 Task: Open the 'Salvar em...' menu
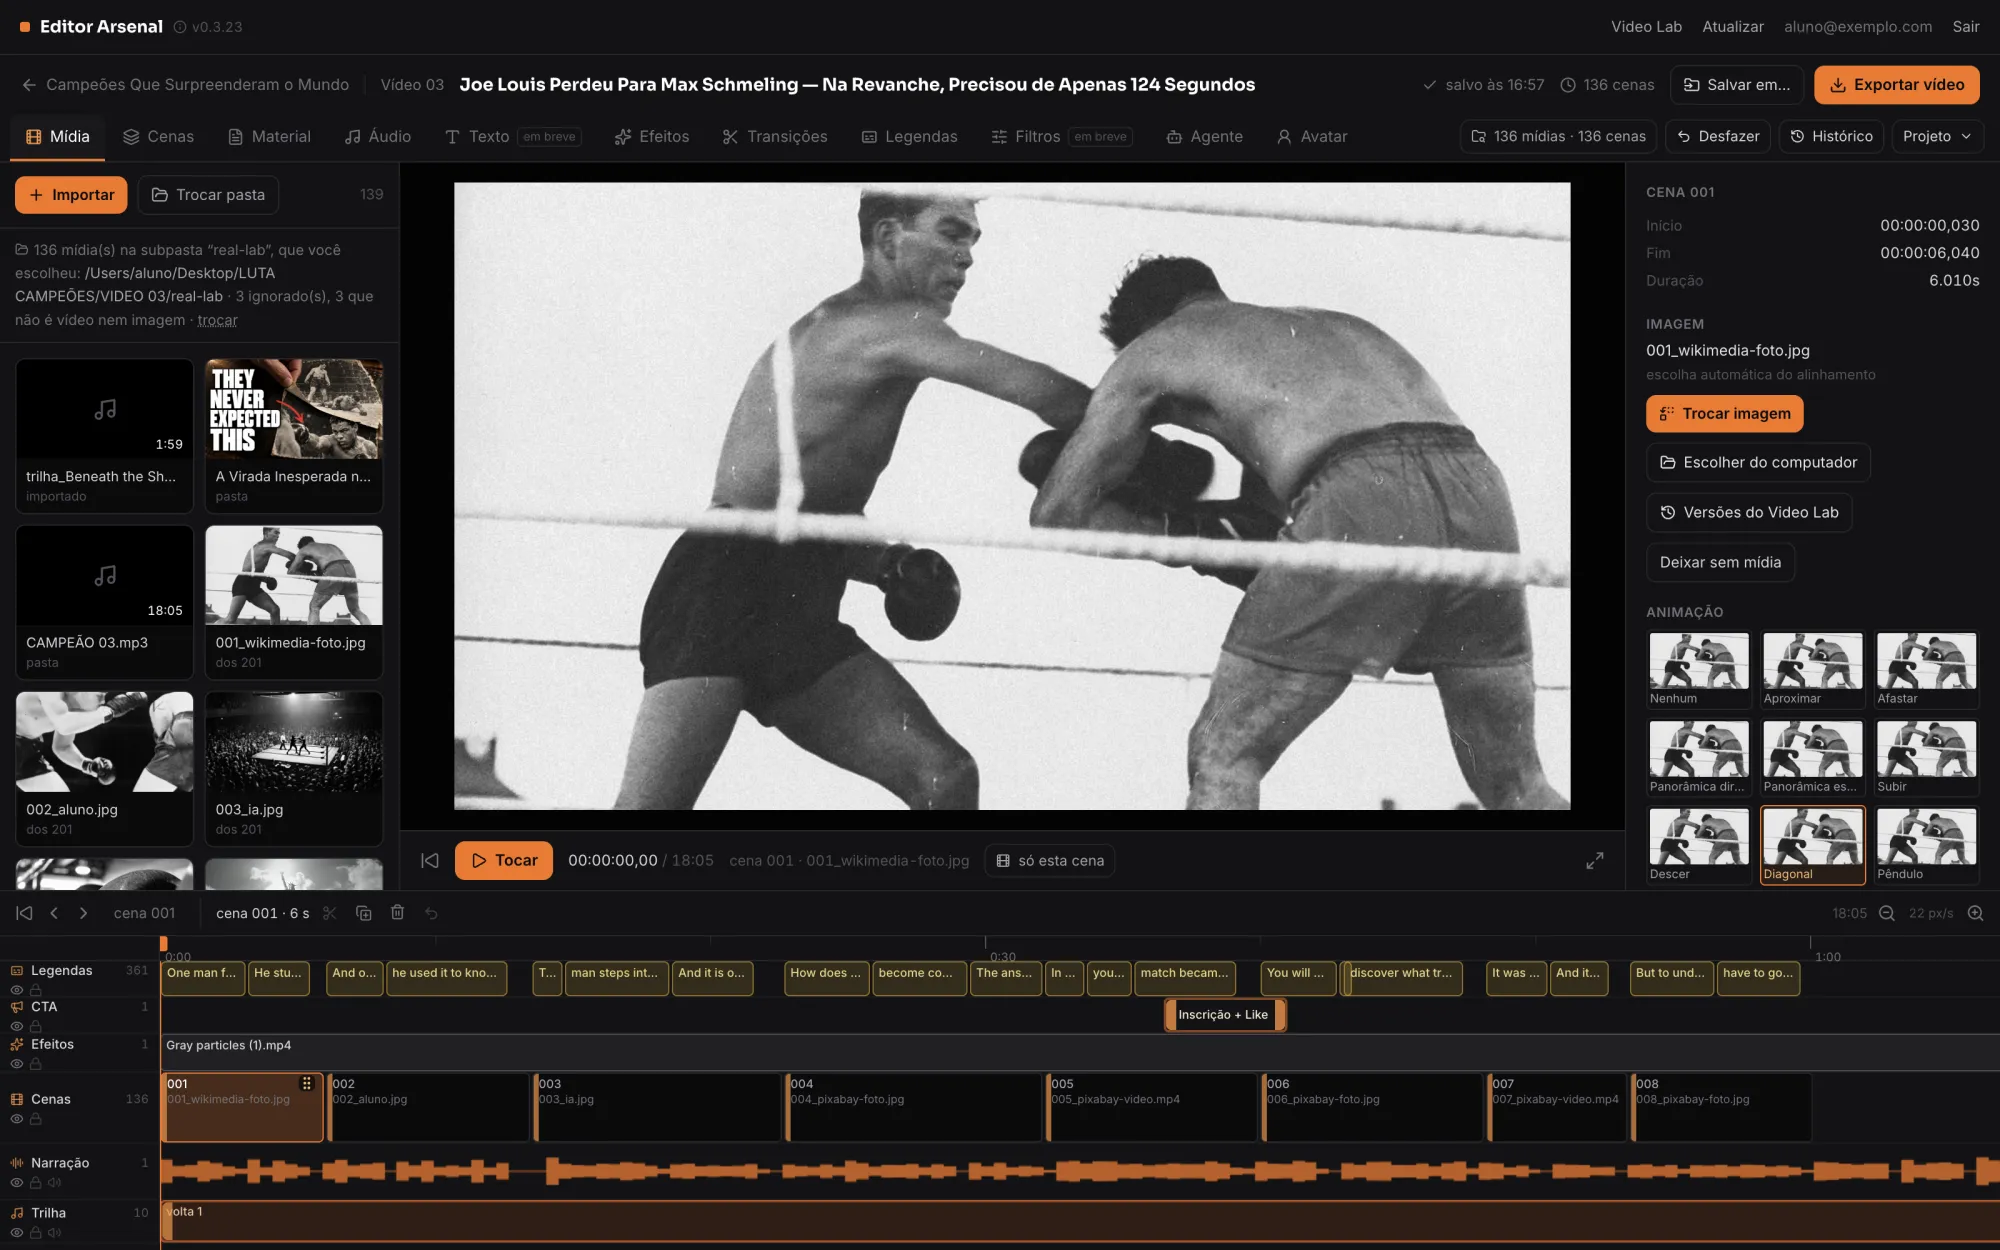coord(1737,85)
